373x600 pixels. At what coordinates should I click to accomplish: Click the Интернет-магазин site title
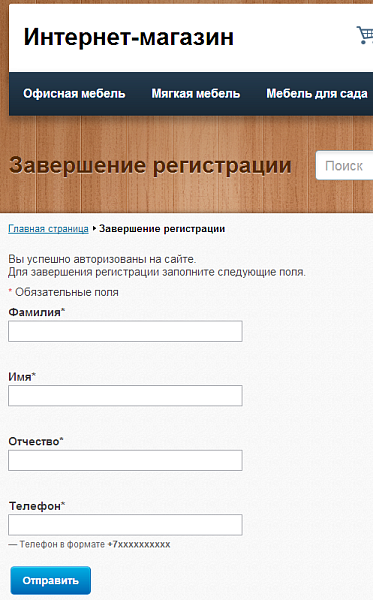coord(129,37)
